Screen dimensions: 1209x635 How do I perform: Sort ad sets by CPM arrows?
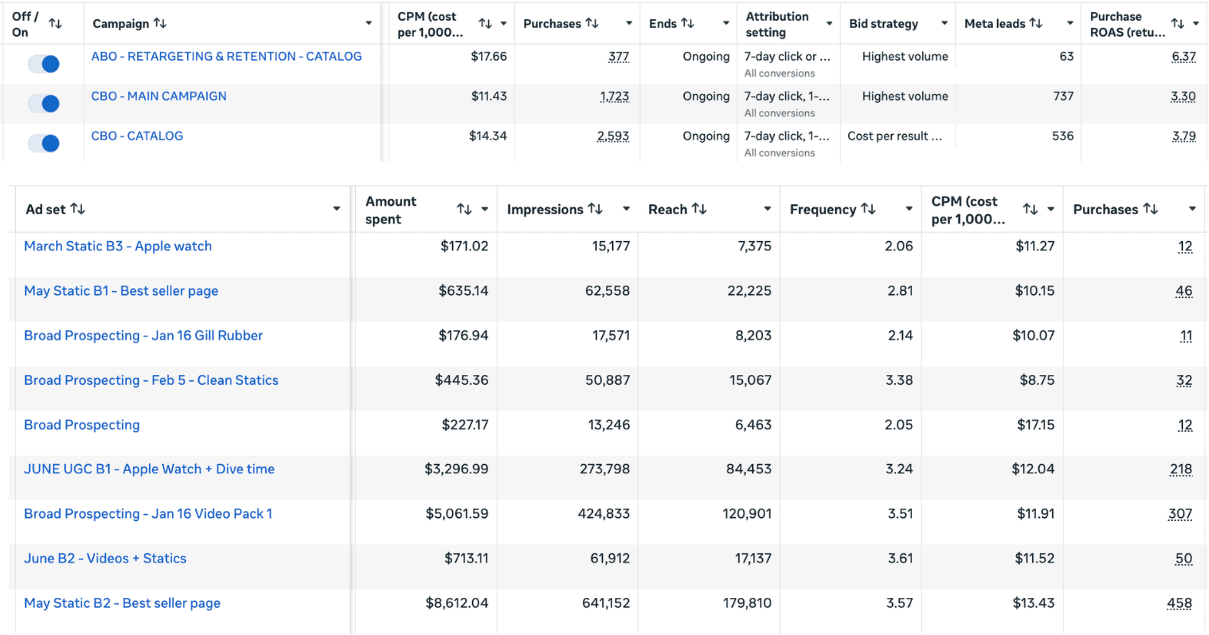pos(1030,209)
